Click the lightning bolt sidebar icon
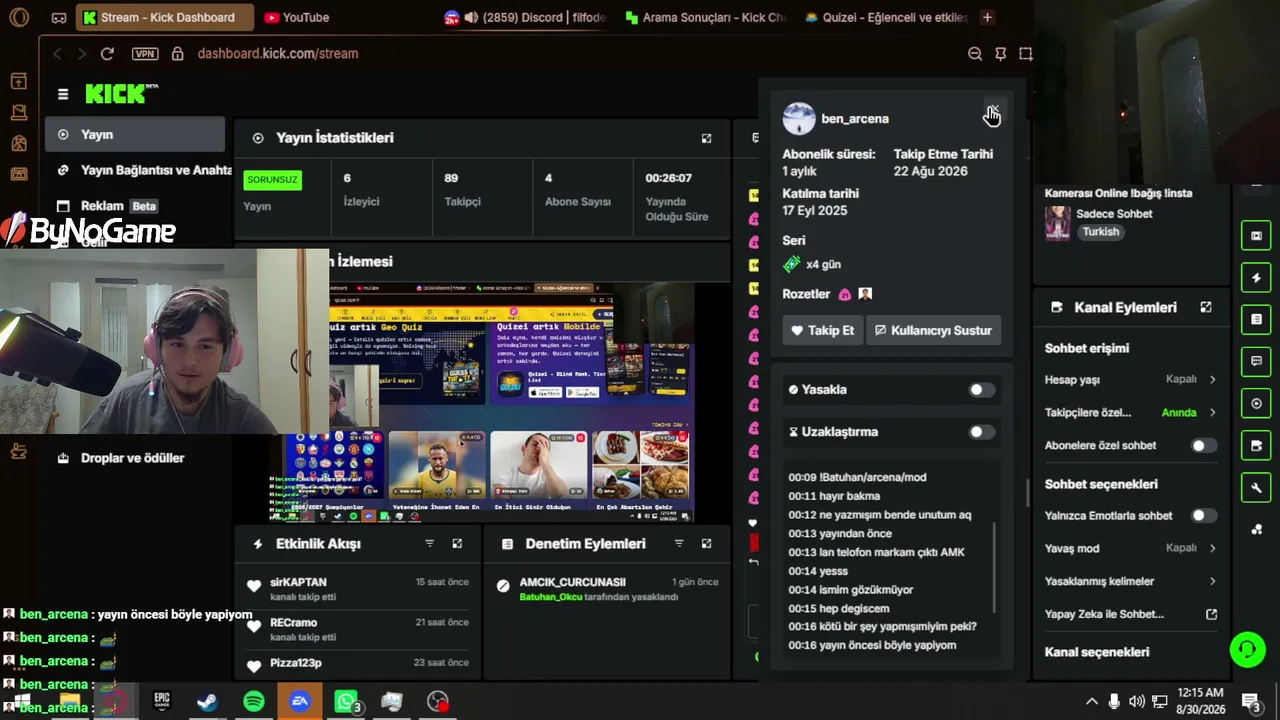This screenshot has width=1280, height=720. pyautogui.click(x=1256, y=277)
